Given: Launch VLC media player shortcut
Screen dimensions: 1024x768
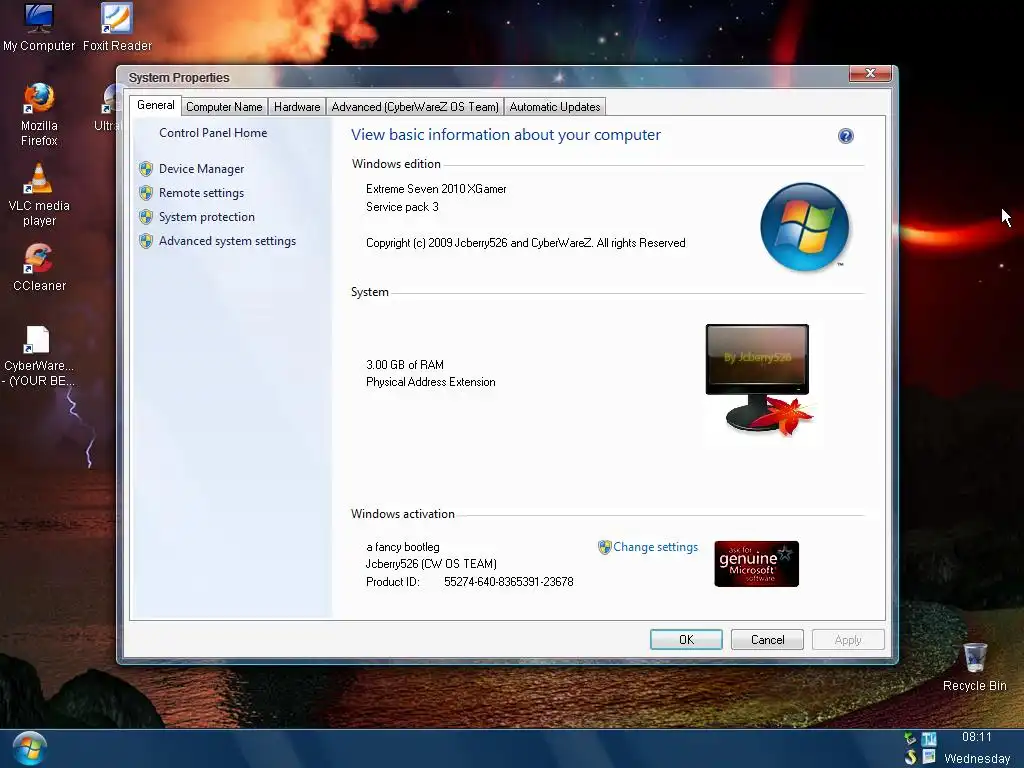Looking at the screenshot, I should (39, 195).
